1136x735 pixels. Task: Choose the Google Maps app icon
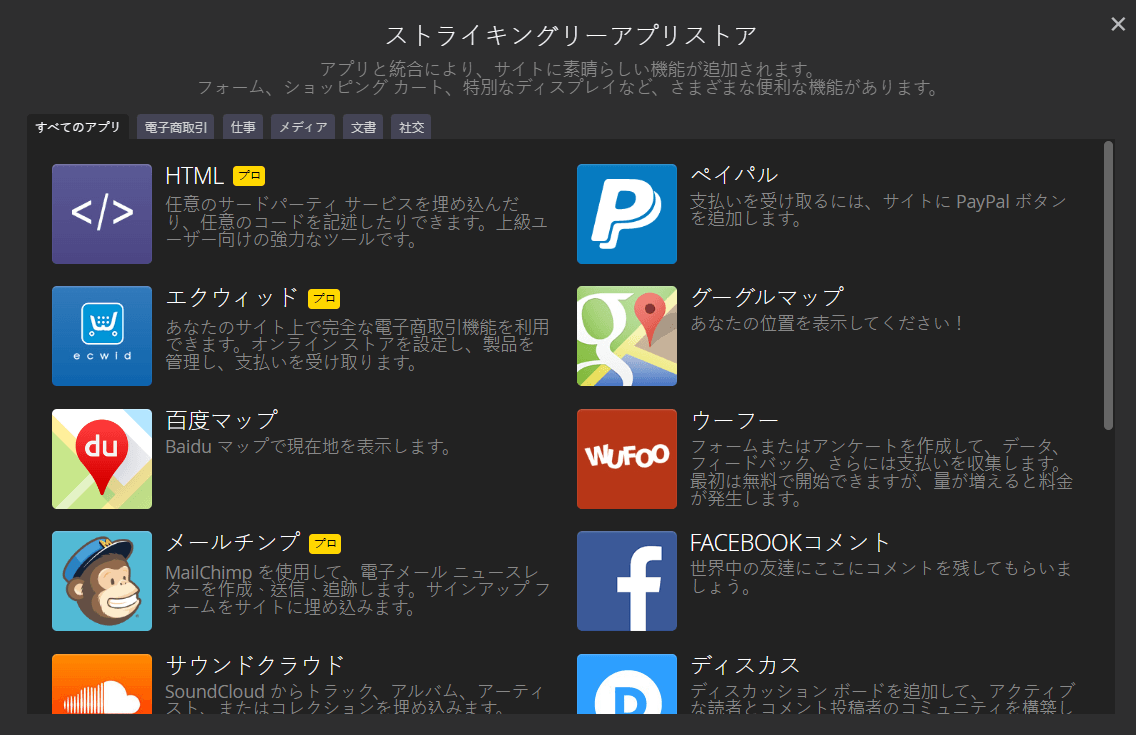(627, 336)
